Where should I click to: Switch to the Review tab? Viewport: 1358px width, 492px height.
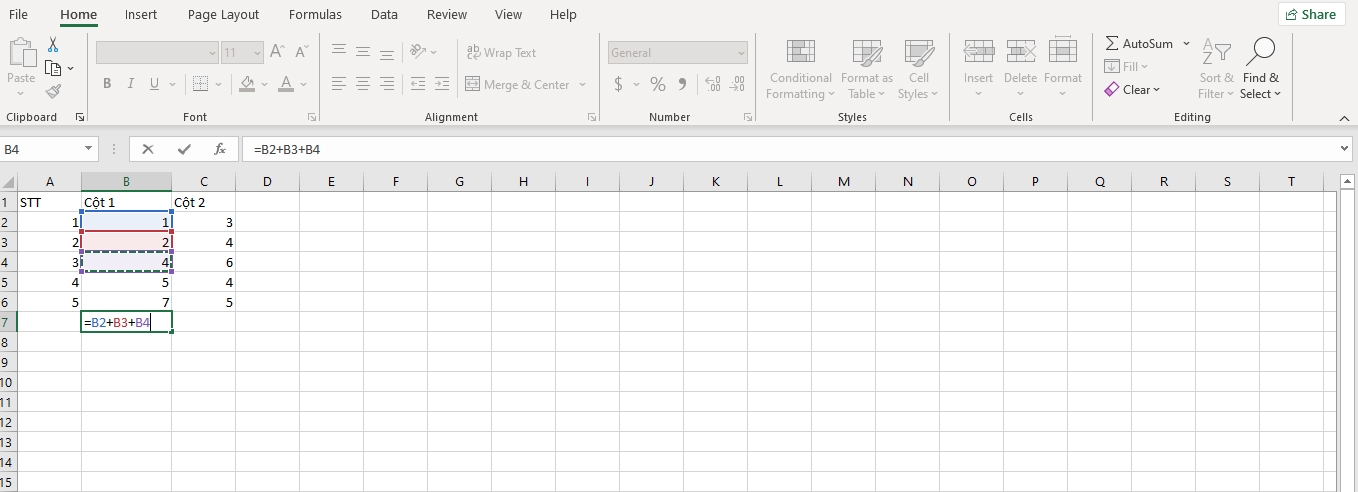tap(447, 14)
